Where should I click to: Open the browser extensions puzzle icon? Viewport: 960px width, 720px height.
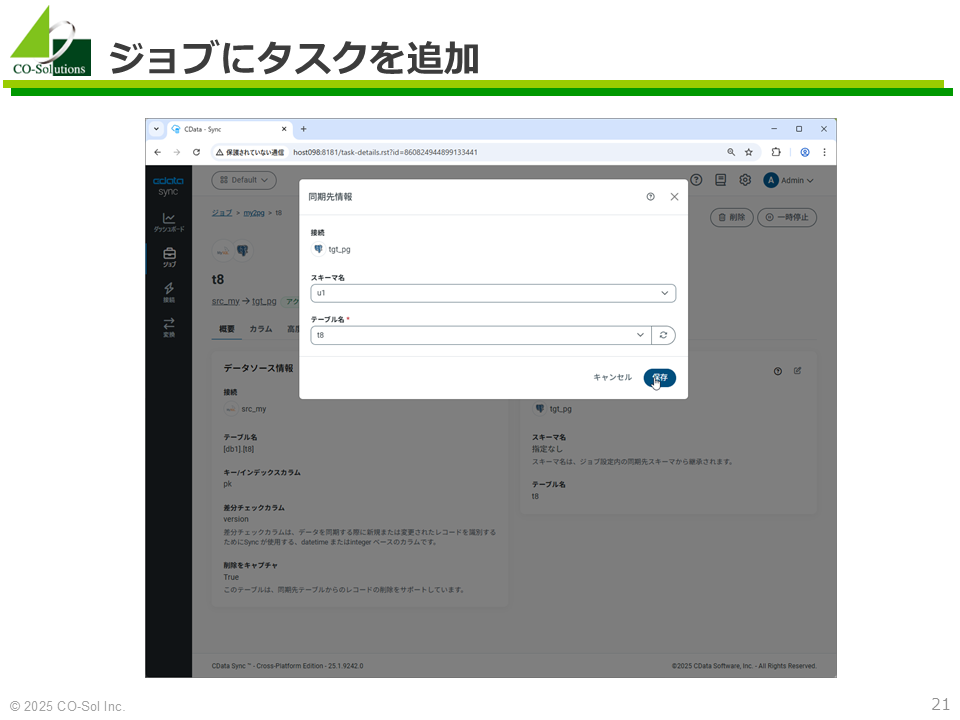click(776, 152)
